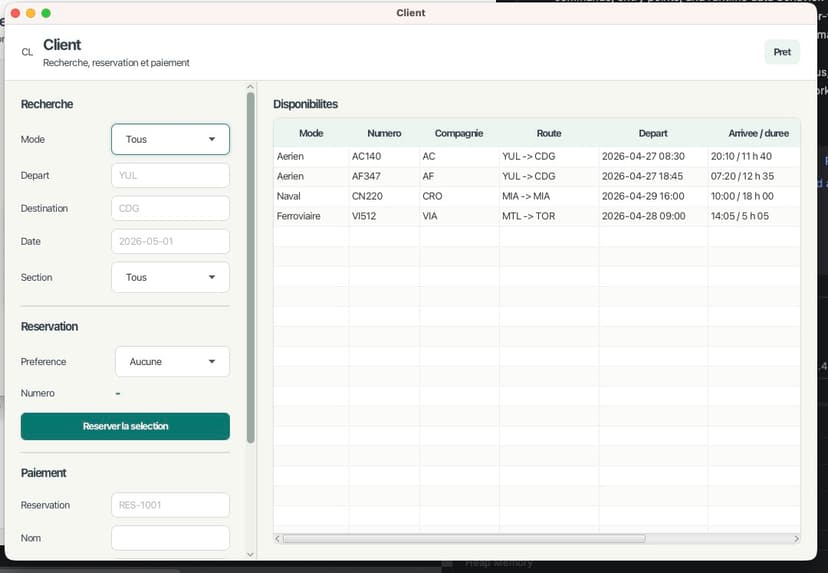This screenshot has width=828, height=573.
Task: Click the CL icon beside Client title
Action: click(27, 52)
